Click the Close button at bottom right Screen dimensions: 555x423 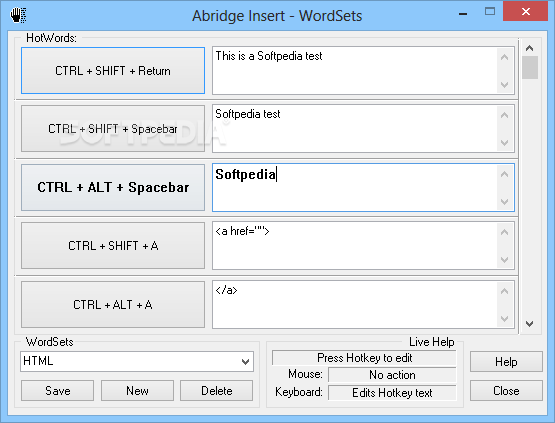coord(506,390)
